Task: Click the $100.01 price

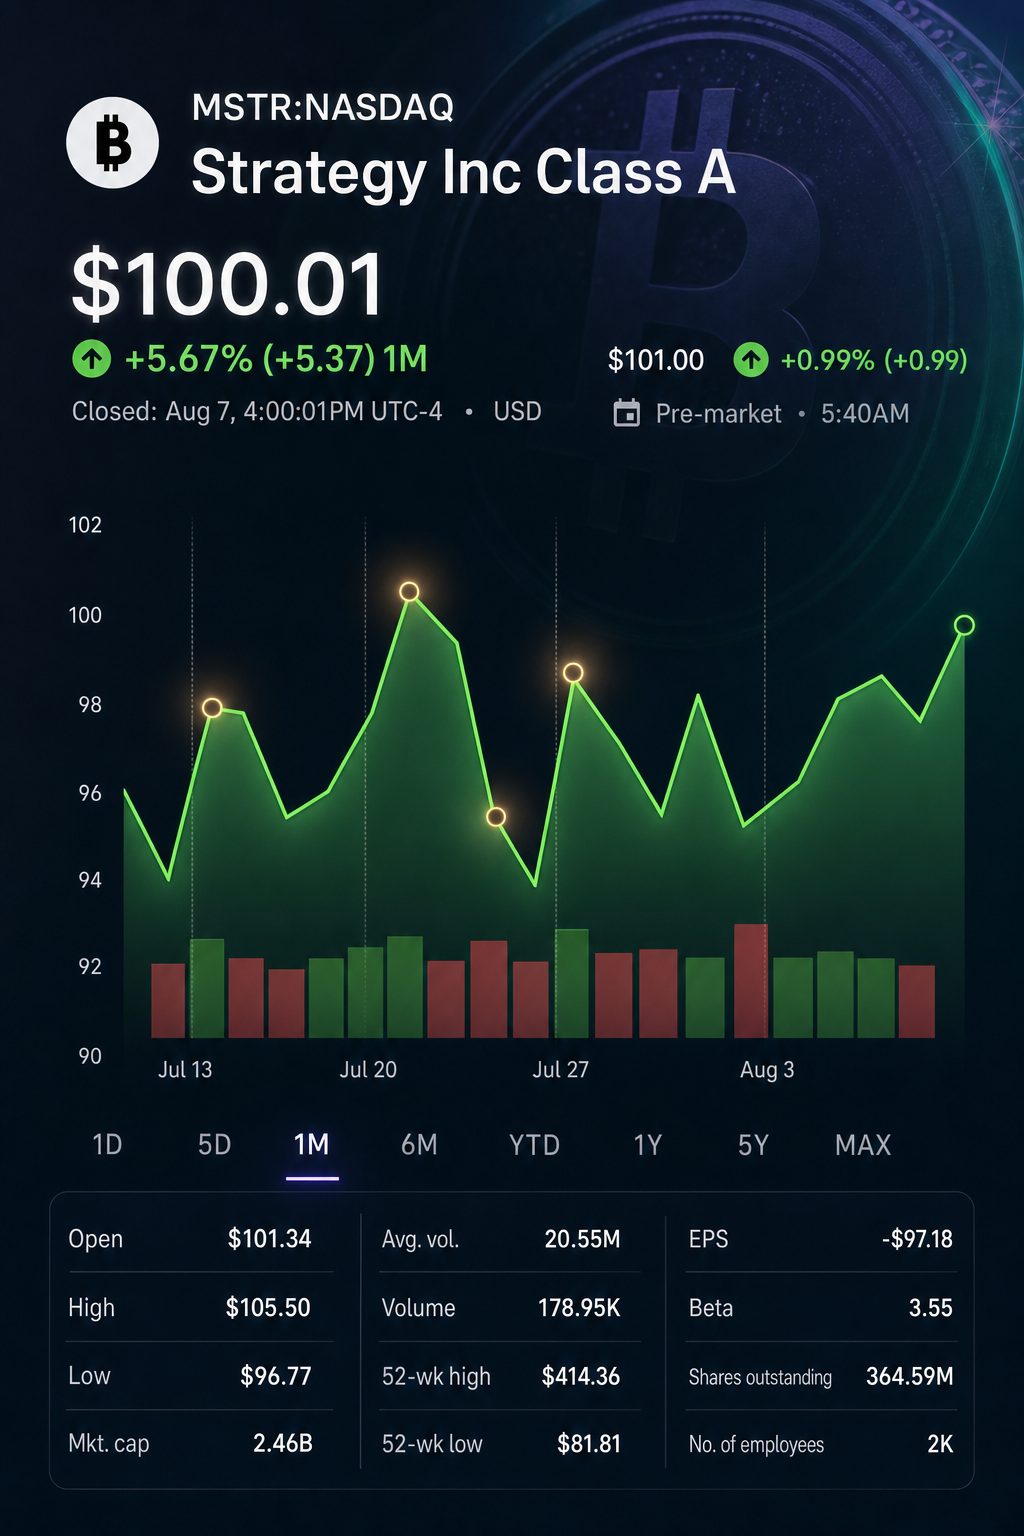Action: (x=227, y=285)
